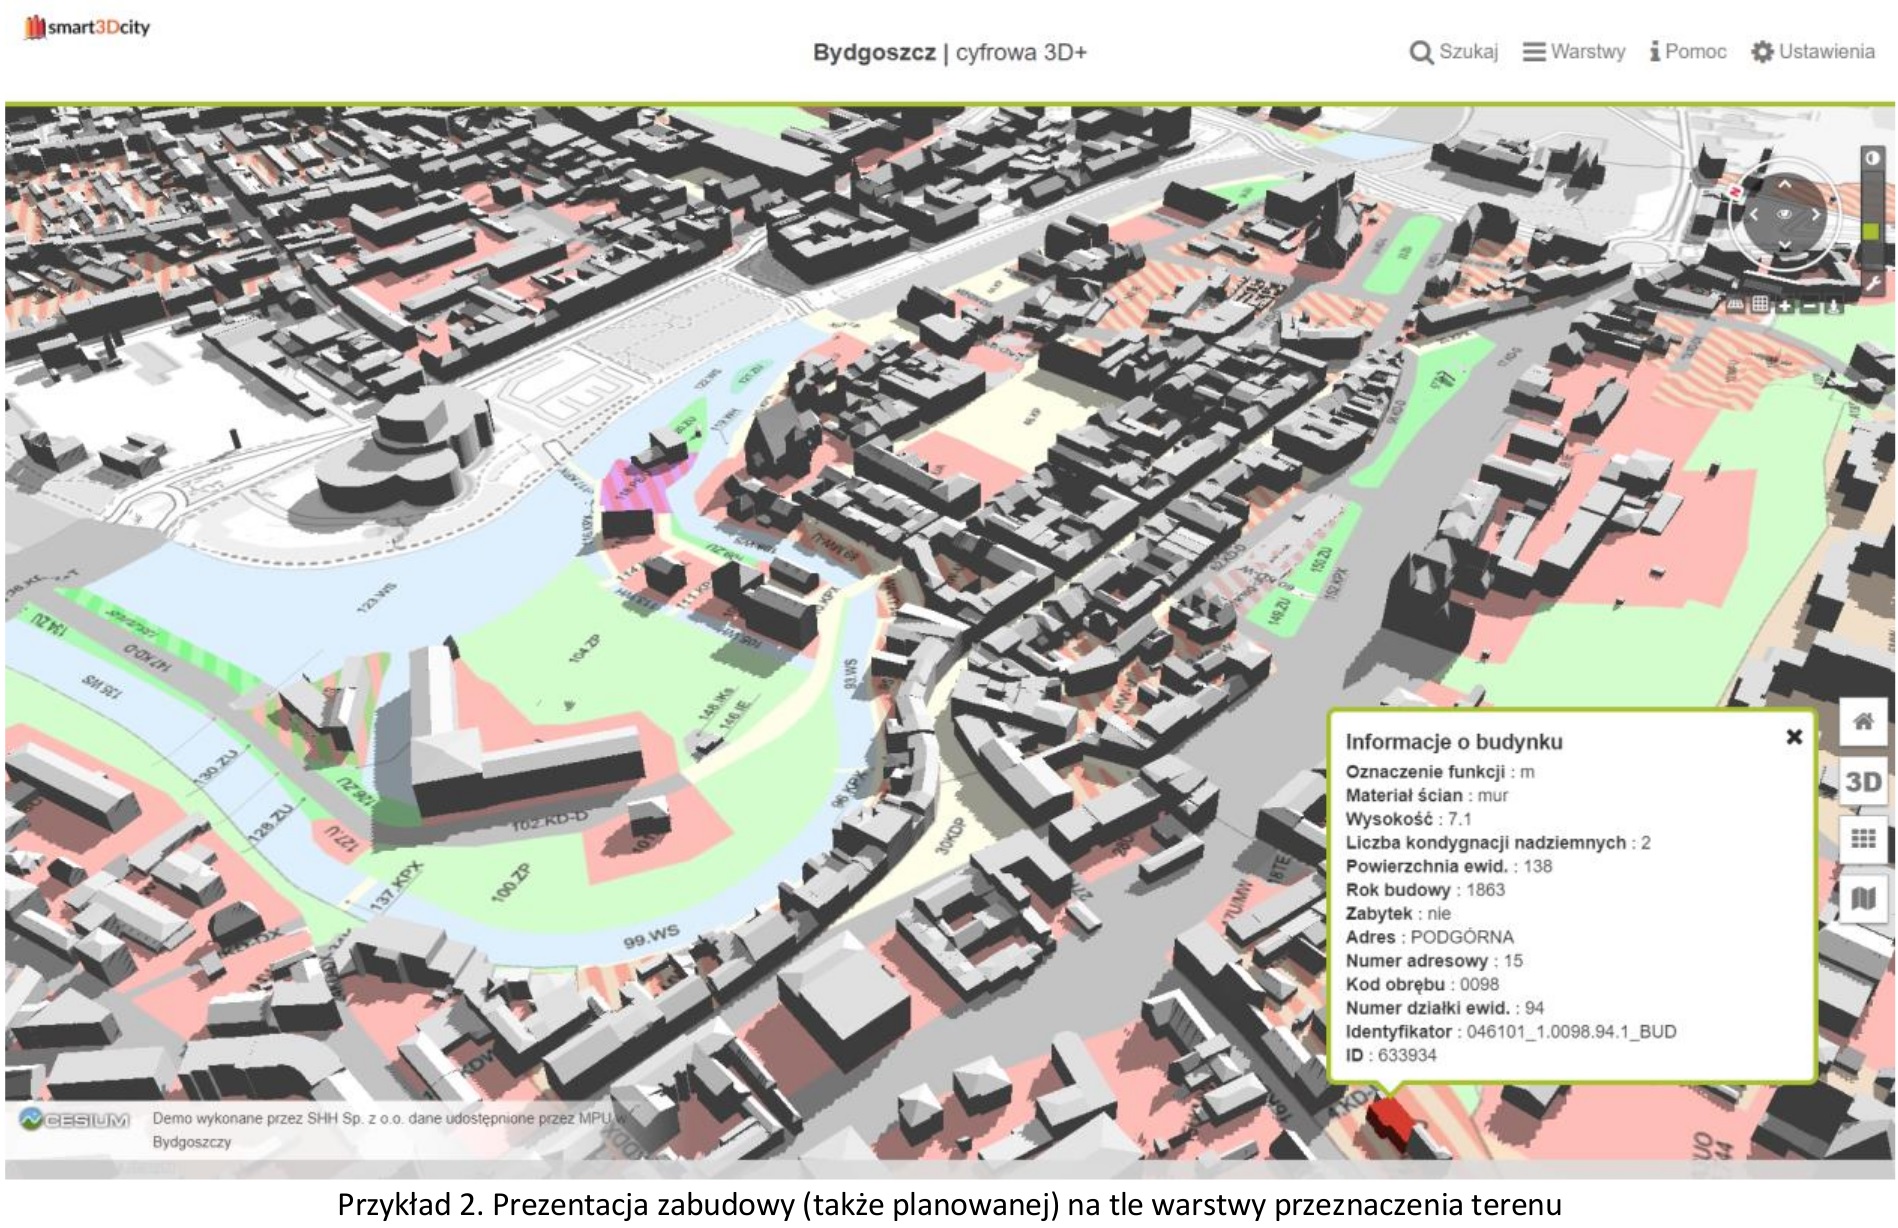Pan the camera right with compass arrow
Image resolution: width=1898 pixels, height=1228 pixels.
(1816, 214)
